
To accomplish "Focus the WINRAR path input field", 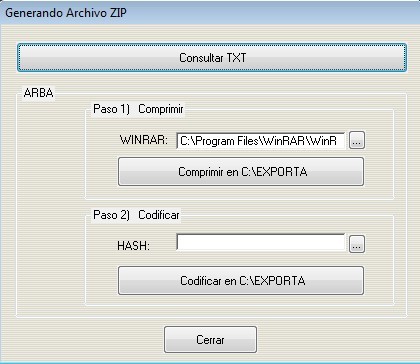I will [x=260, y=141].
